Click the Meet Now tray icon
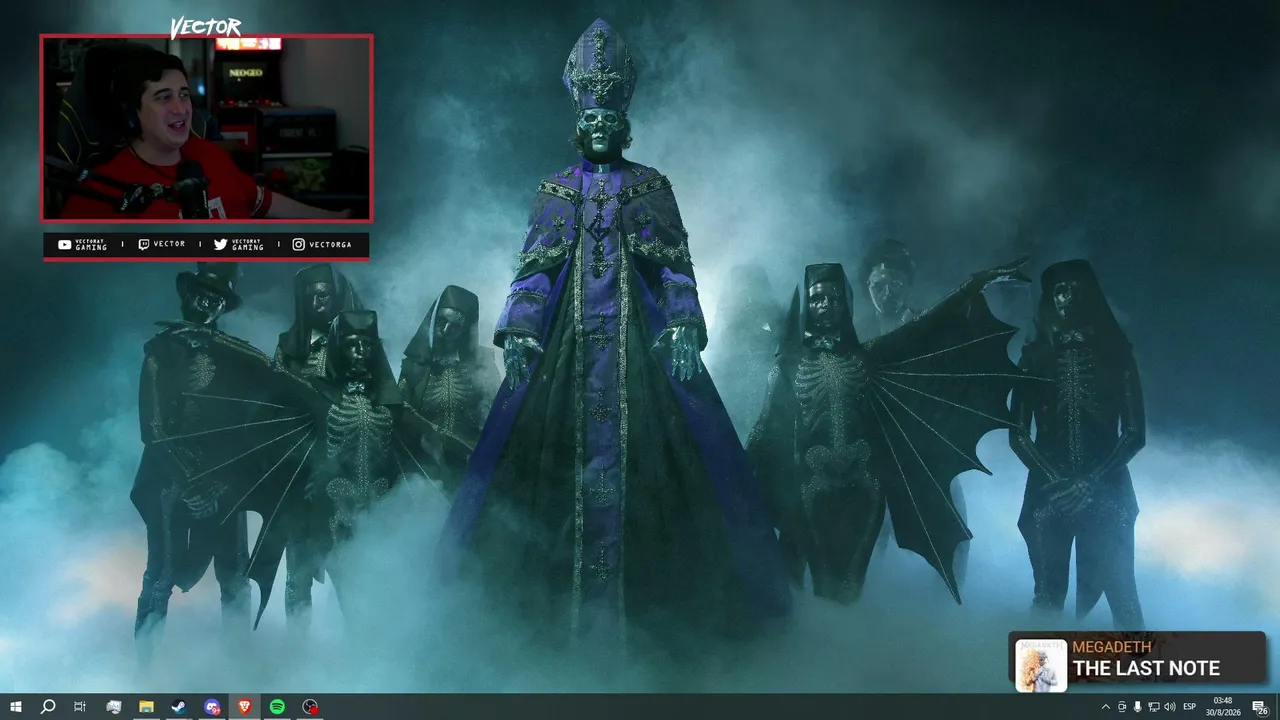The image size is (1280, 720). click(1121, 707)
